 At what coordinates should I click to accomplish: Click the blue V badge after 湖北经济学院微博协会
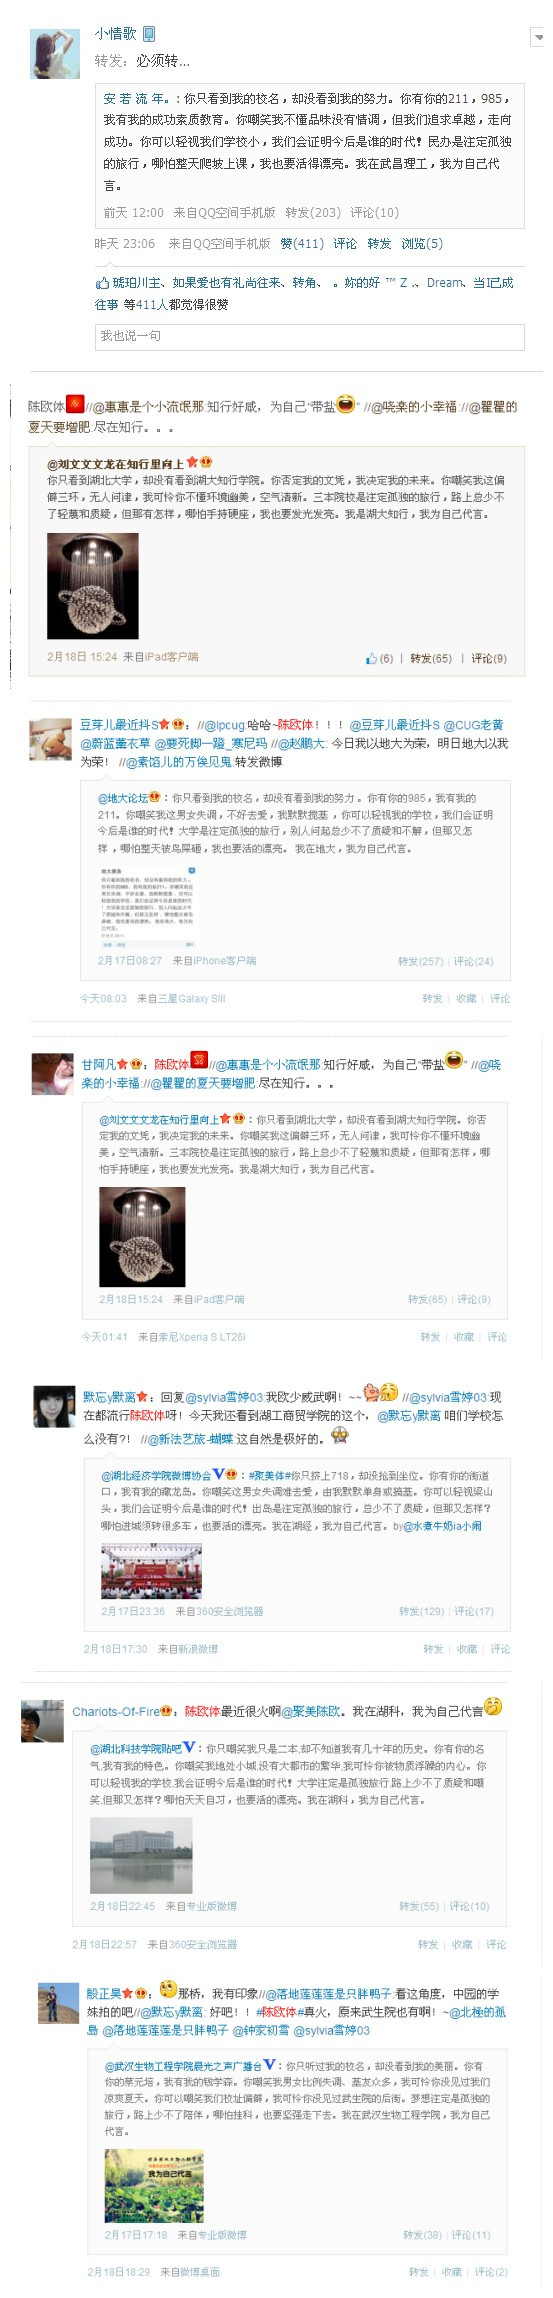click(218, 1474)
